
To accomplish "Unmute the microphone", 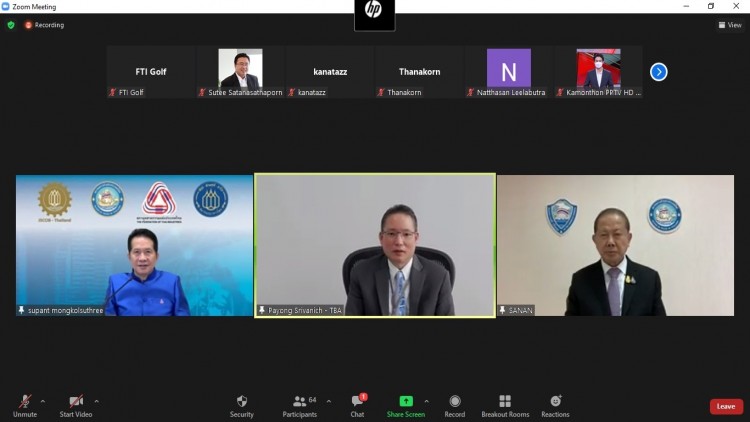I will point(25,406).
